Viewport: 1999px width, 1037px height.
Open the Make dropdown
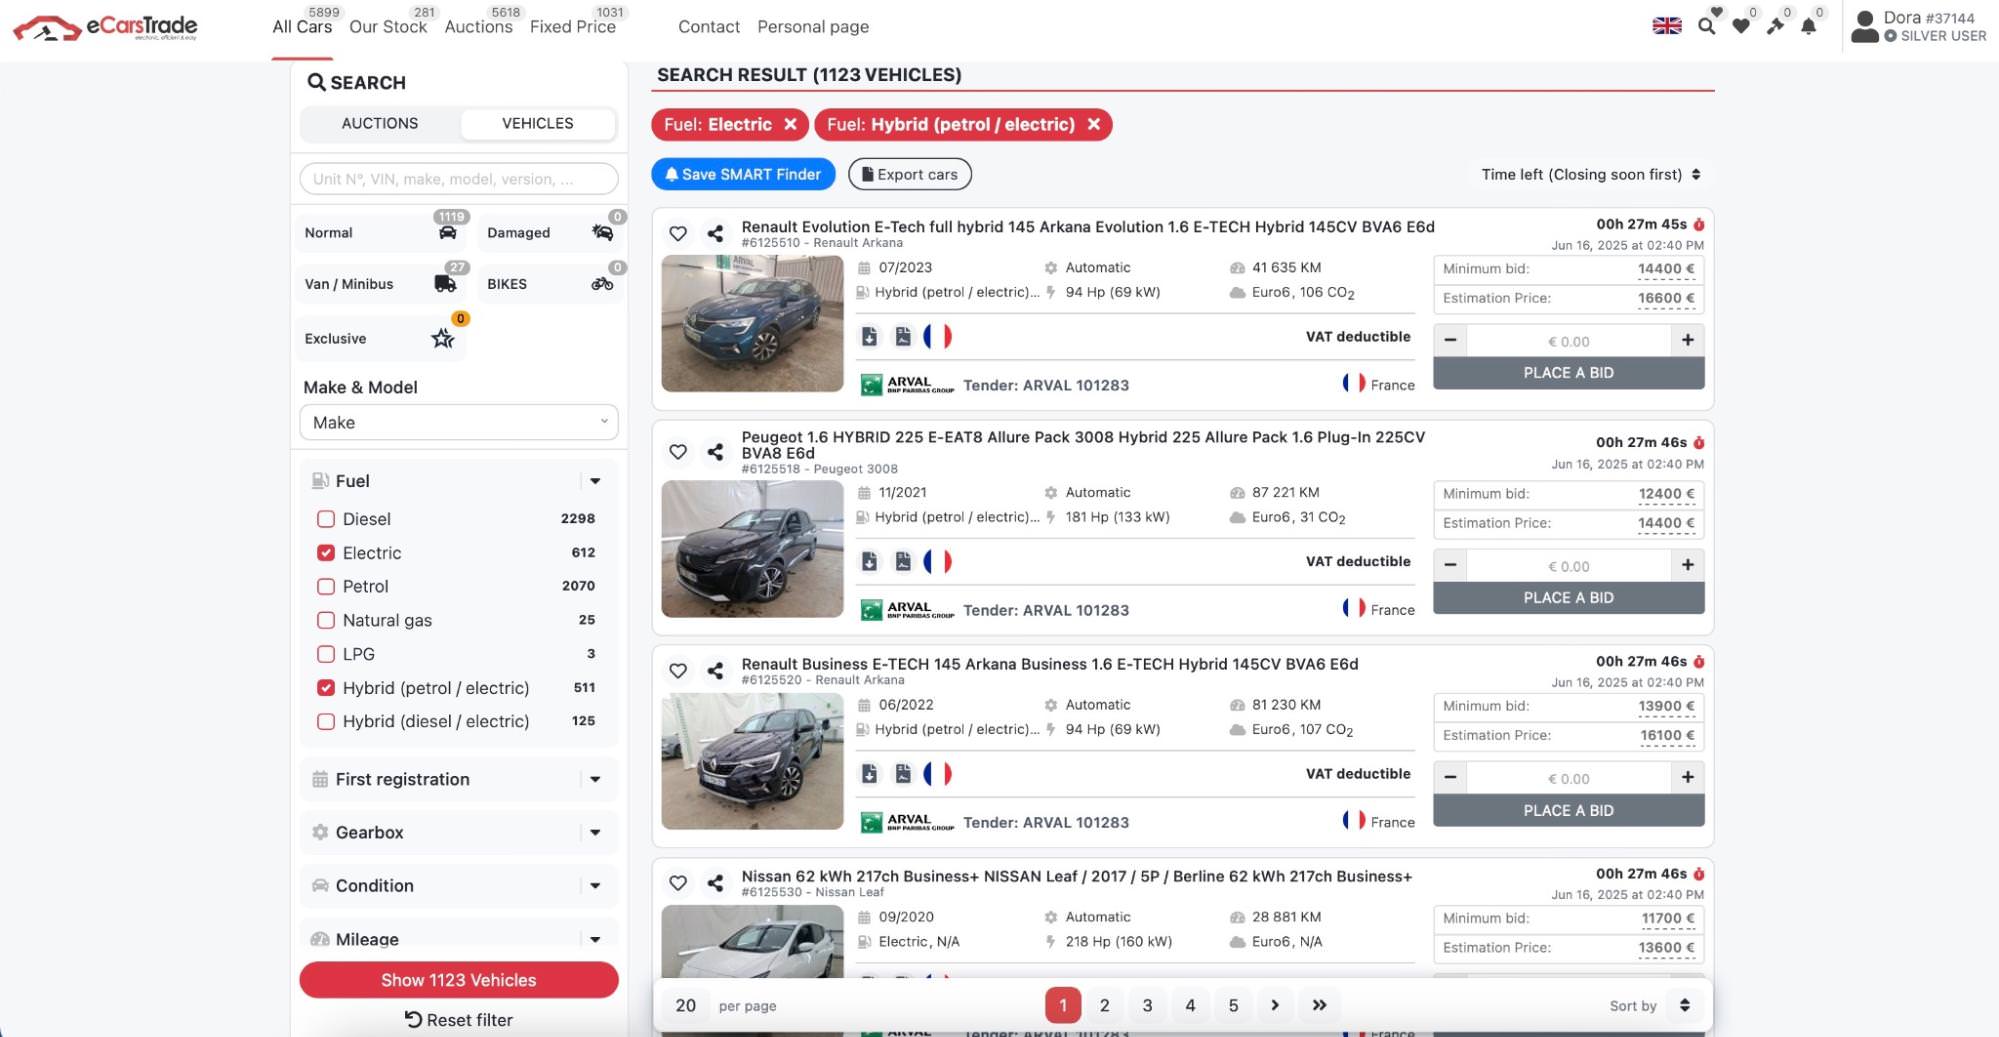pyautogui.click(x=459, y=422)
